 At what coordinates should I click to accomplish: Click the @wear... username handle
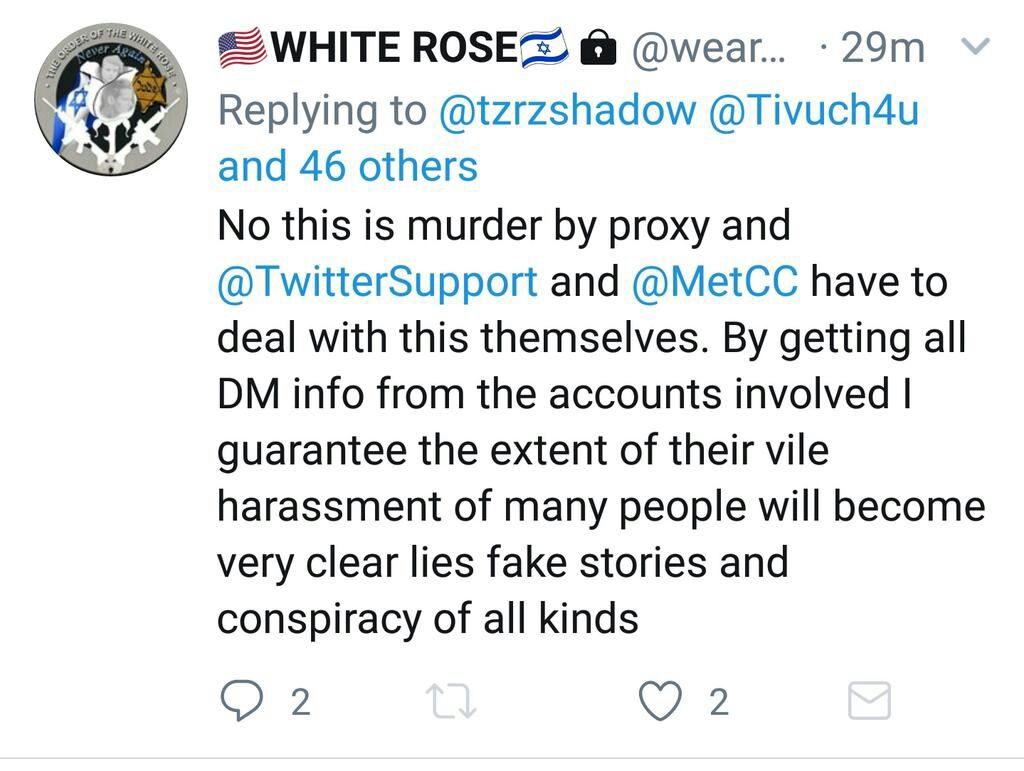coord(709,48)
